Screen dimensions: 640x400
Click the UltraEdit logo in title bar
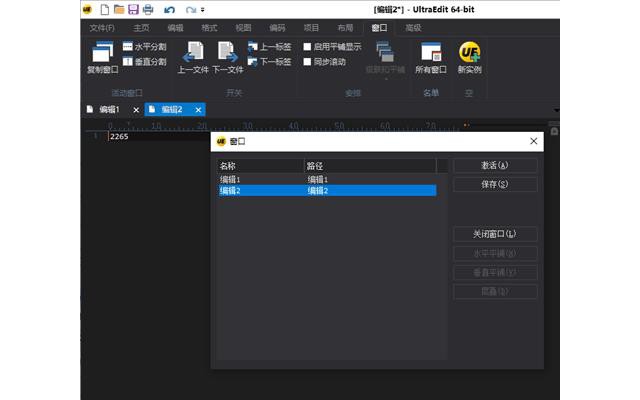(87, 9)
